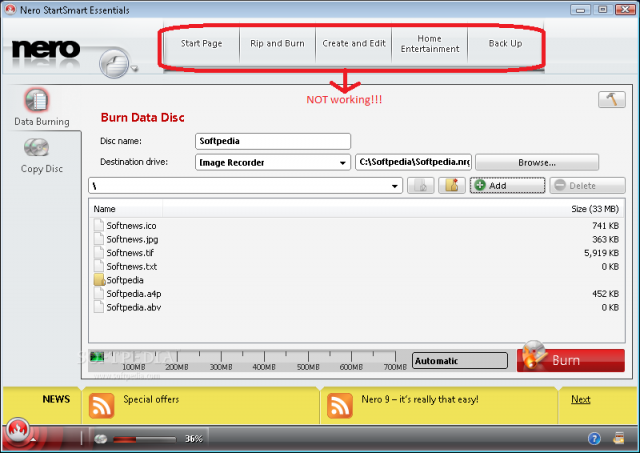The height and width of the screenshot is (453, 640).
Task: Select the Softpedia.abv file row
Action: [x=356, y=307]
